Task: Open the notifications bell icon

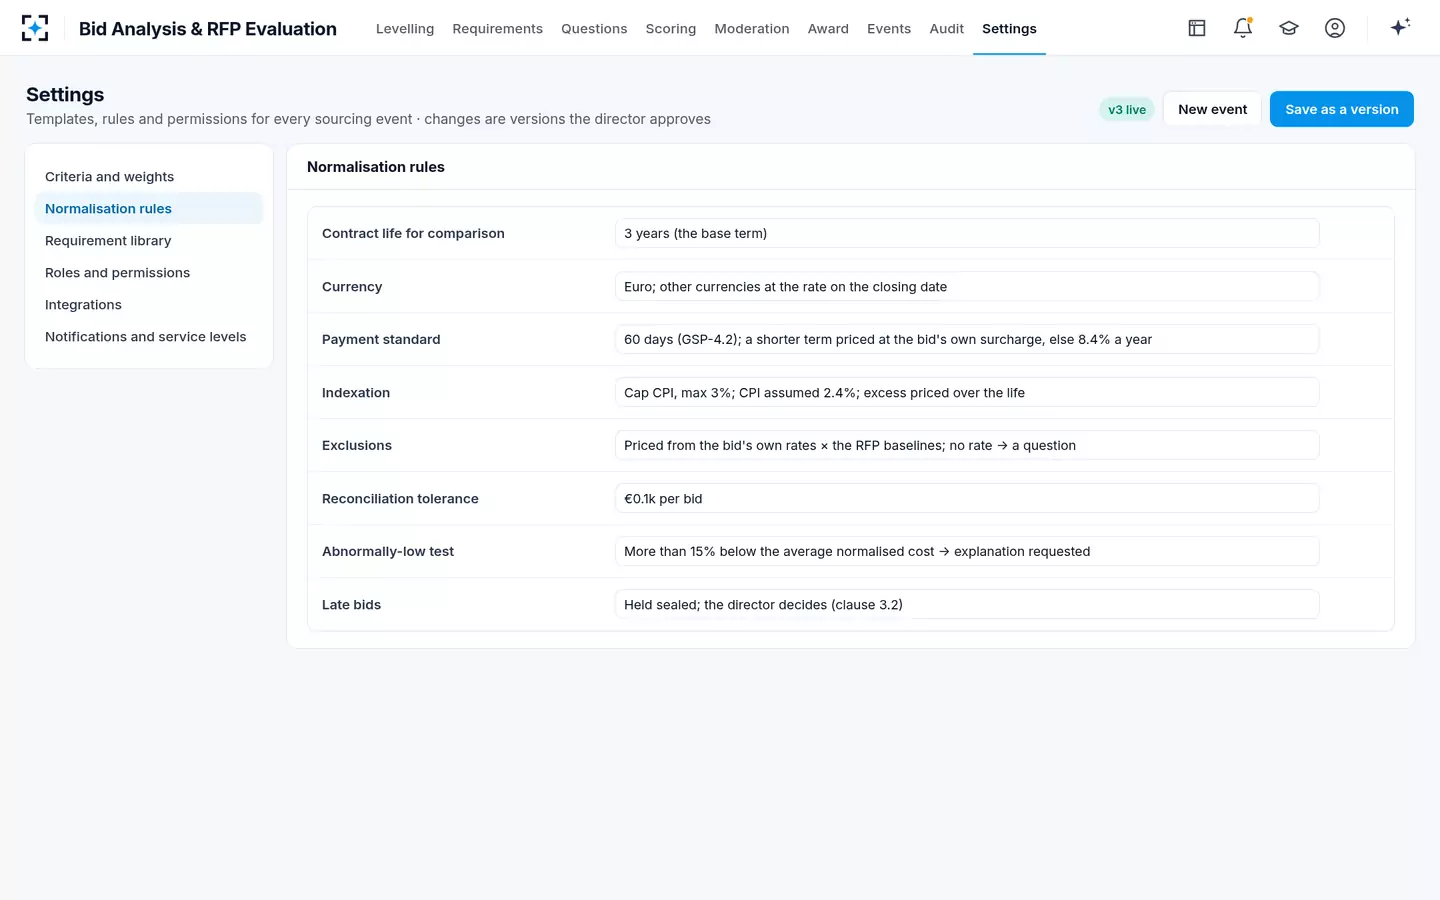Action: click(1243, 28)
